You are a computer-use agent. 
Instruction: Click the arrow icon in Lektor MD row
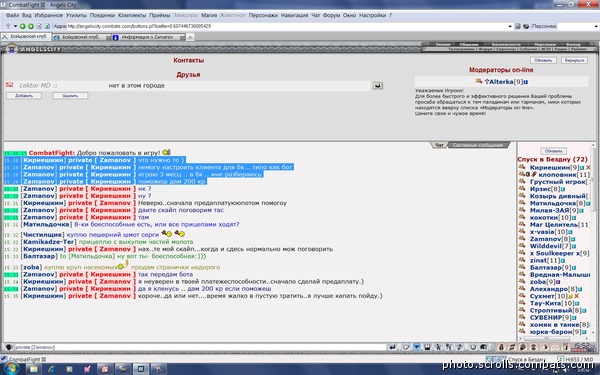(x=377, y=86)
